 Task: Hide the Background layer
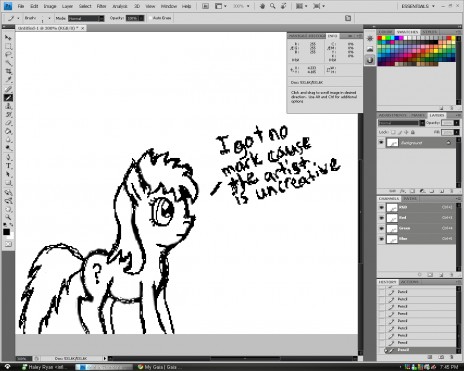[x=381, y=143]
